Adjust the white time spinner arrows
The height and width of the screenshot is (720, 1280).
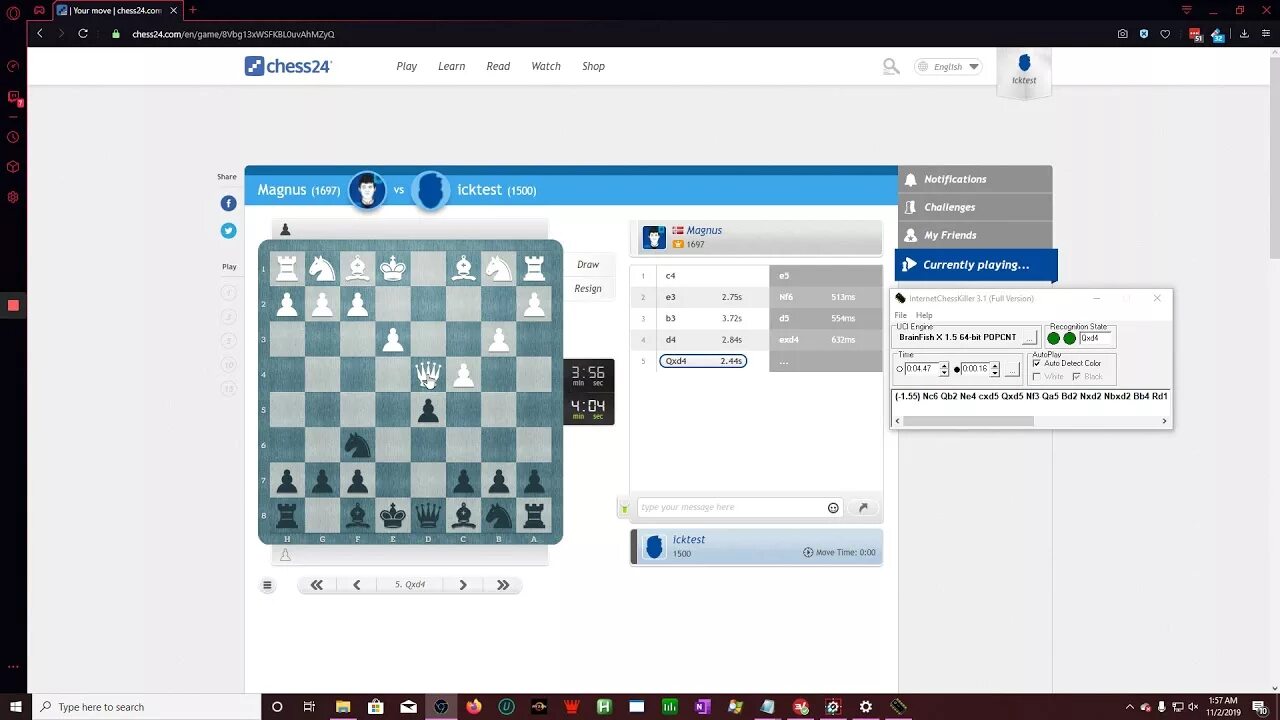[944, 369]
